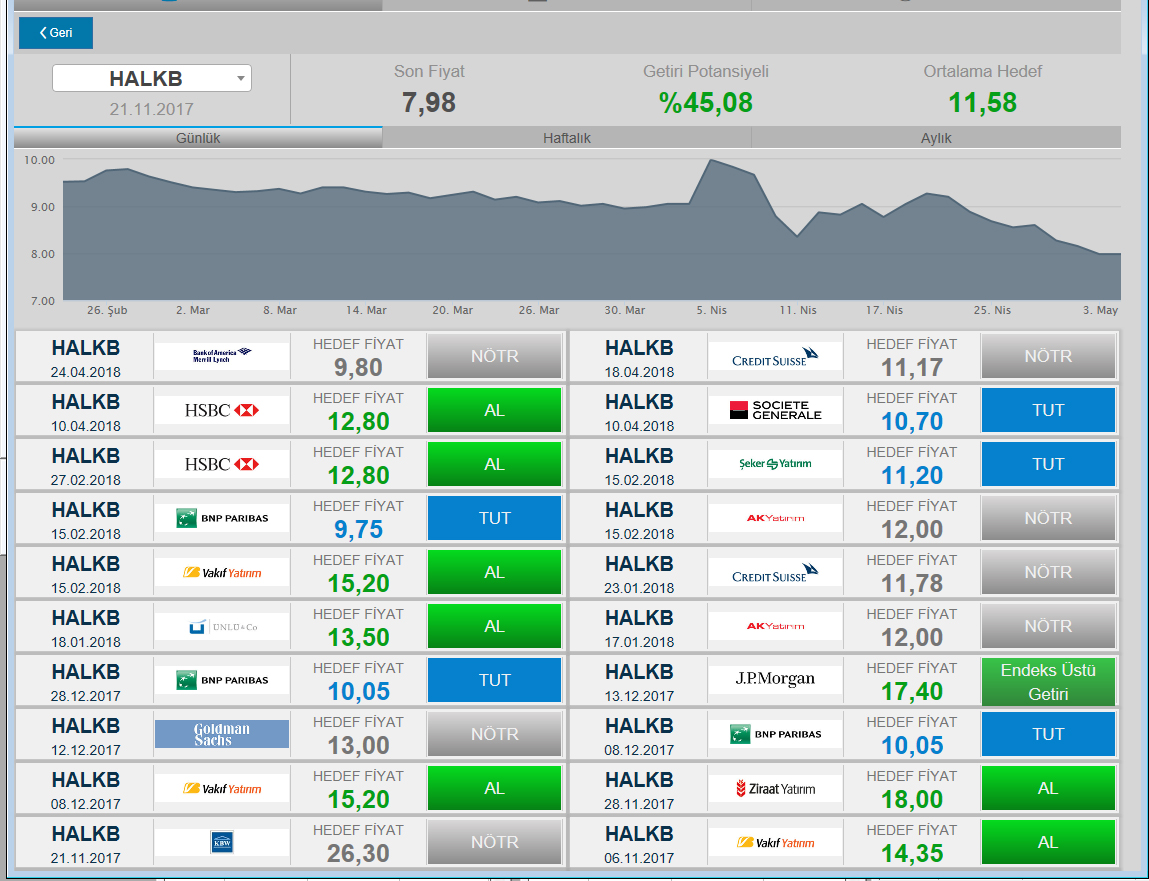
Task: Click NÖTR button for AK Yatırım 15.02.2018
Action: 1048,518
